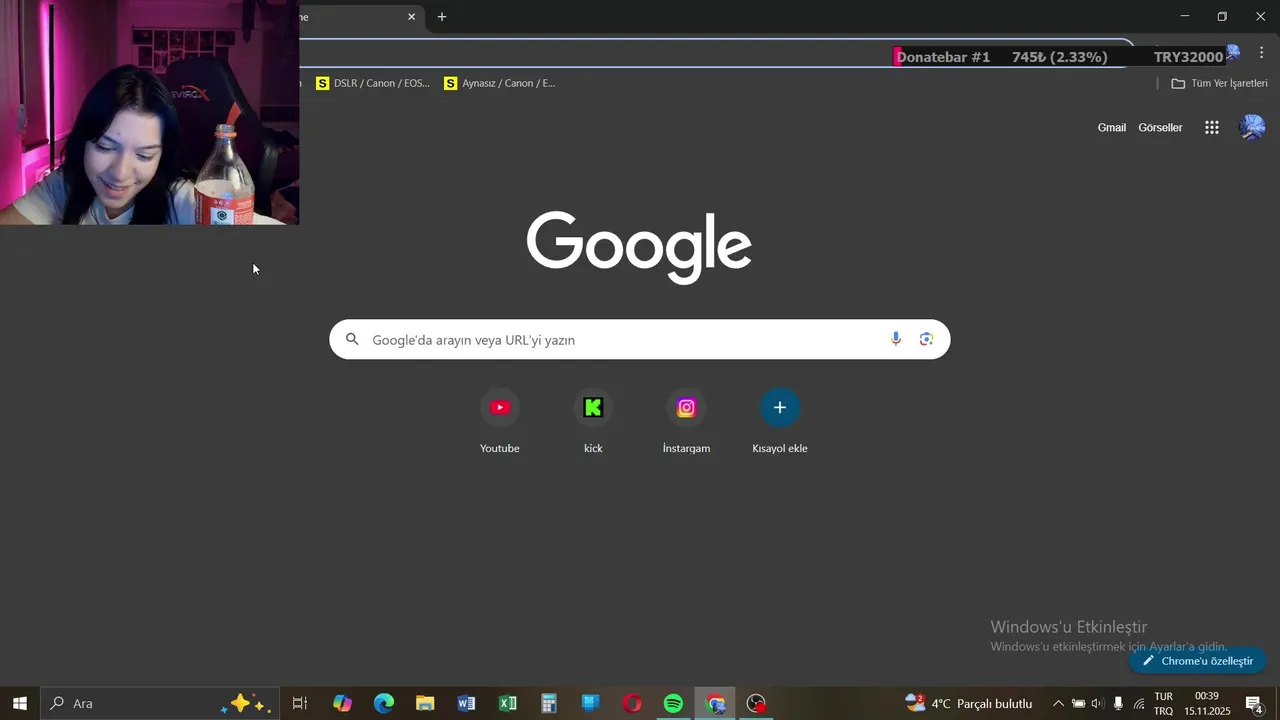The height and width of the screenshot is (720, 1280).
Task: Open the Google account profile picture
Action: coord(1252,127)
